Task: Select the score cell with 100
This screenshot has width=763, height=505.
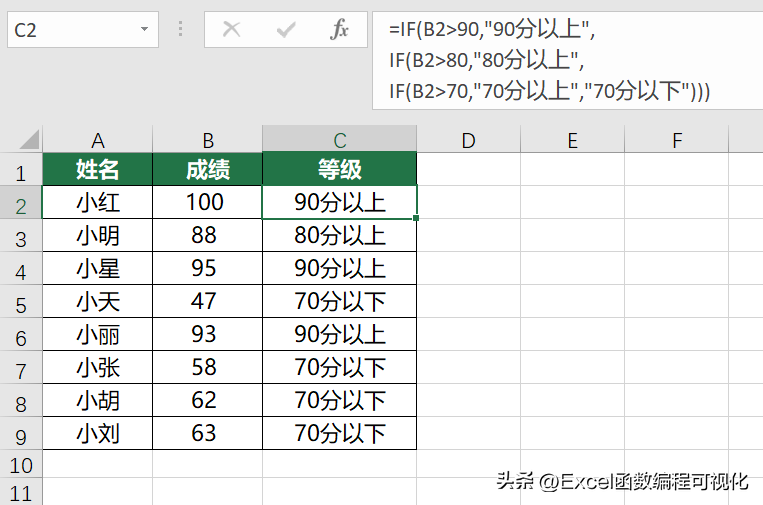Action: (208, 202)
